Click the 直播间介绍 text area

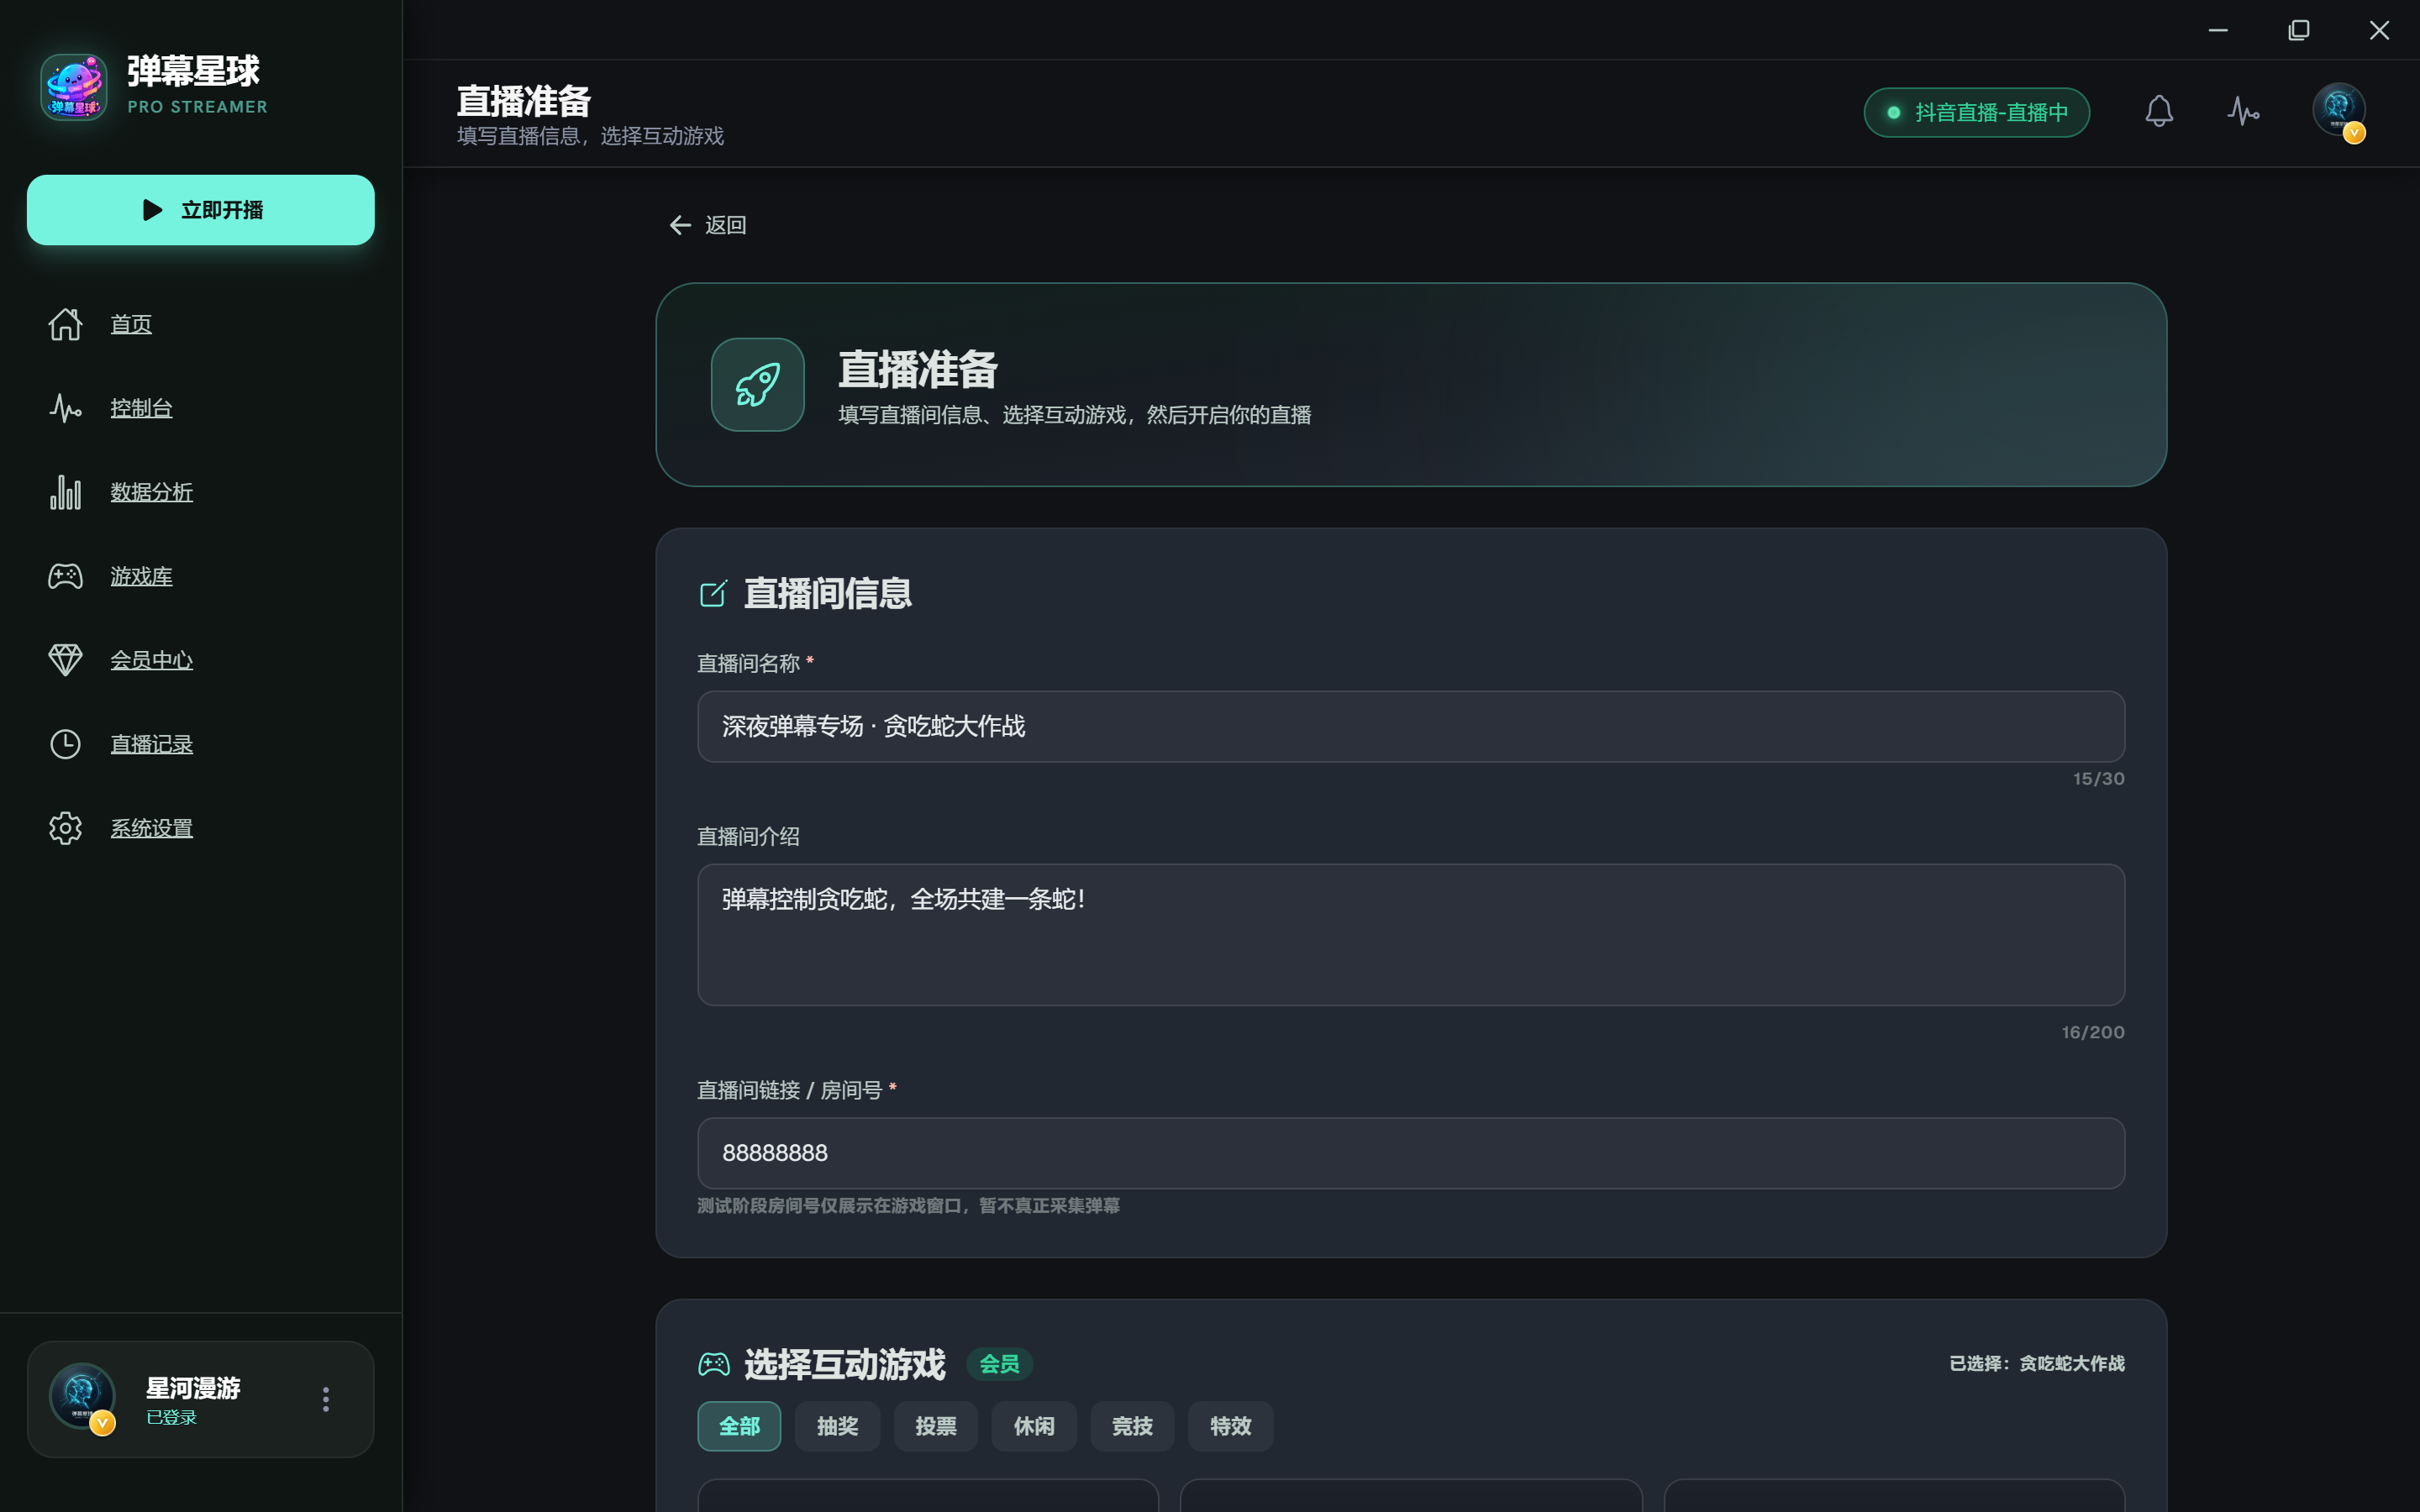(x=1411, y=935)
